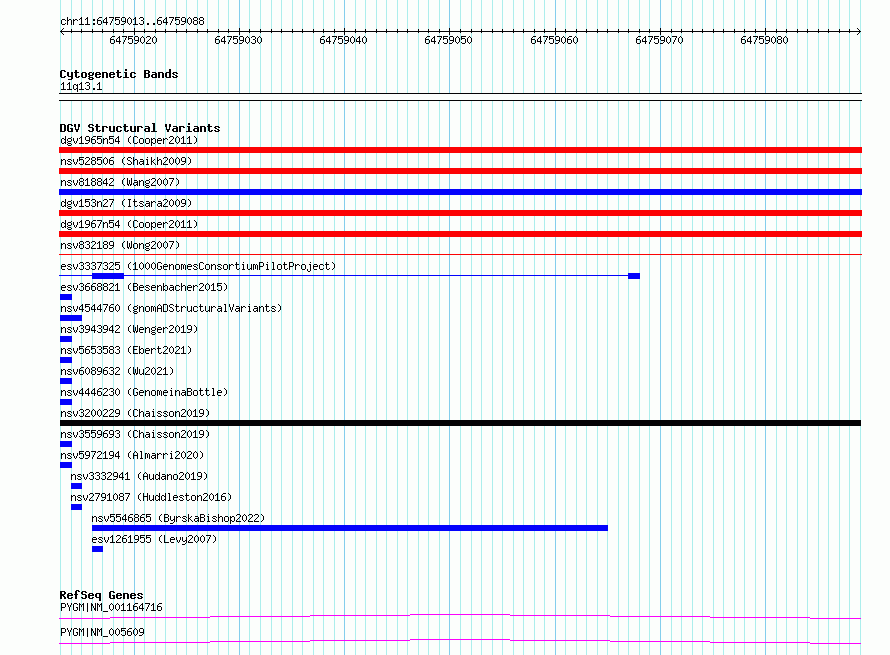Select the RefSeq Genes track heading

pos(102,595)
